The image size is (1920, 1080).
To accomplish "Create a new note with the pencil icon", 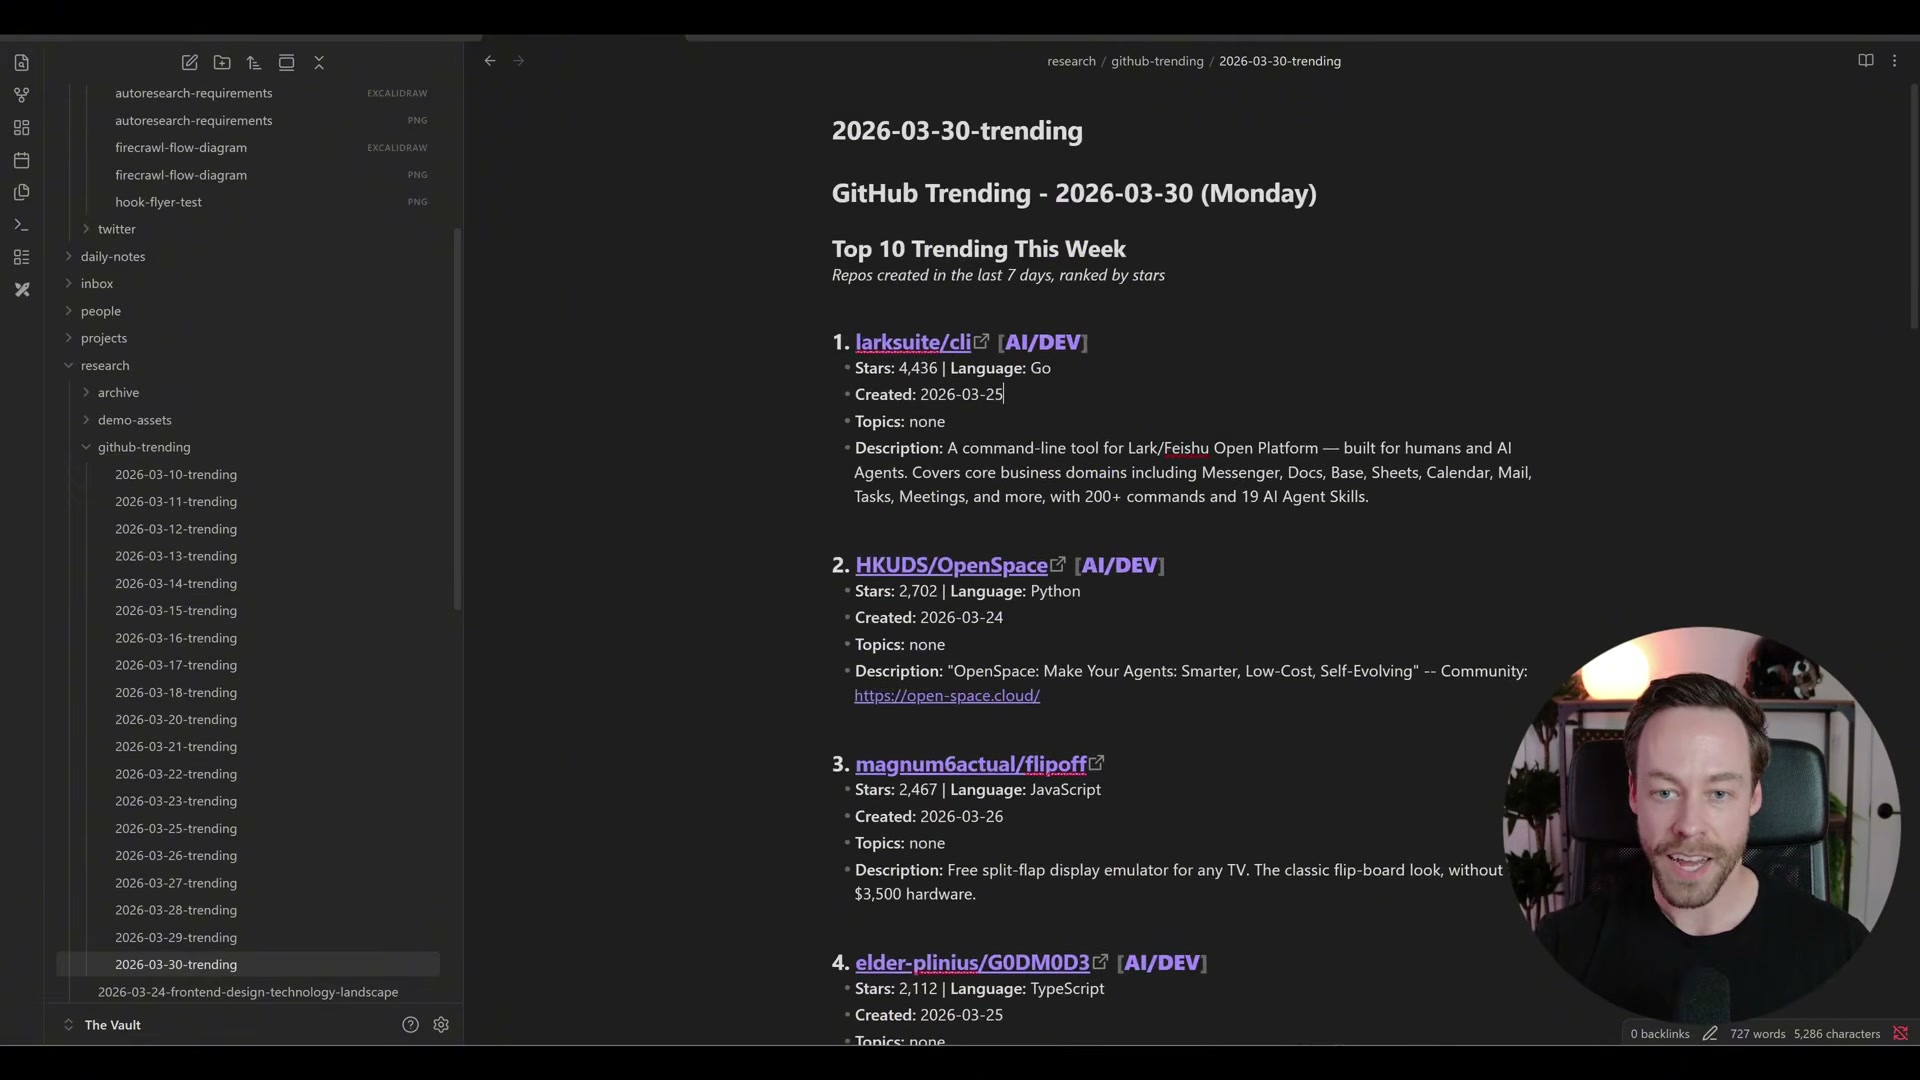I will pos(190,62).
